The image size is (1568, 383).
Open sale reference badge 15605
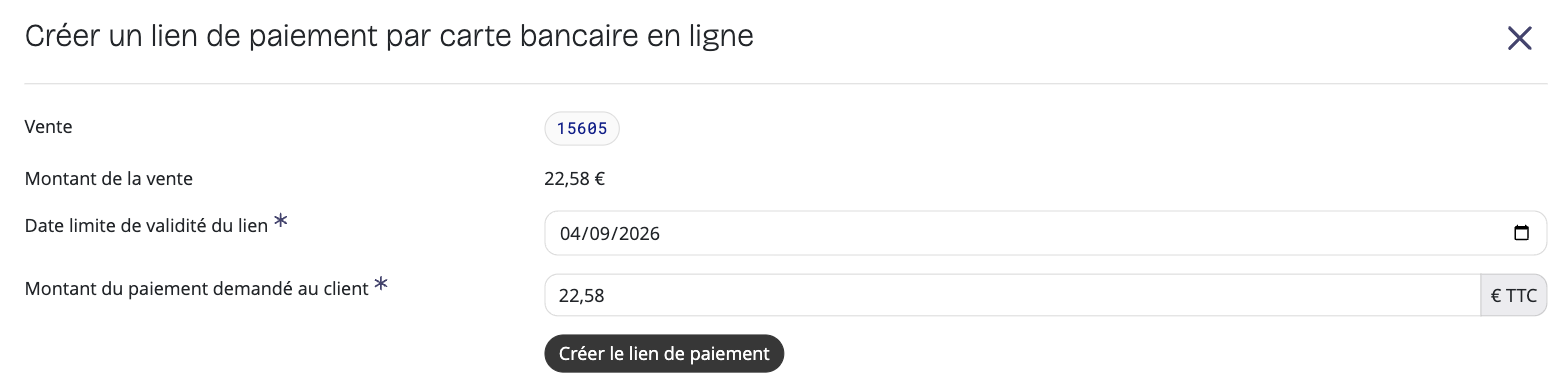click(x=582, y=129)
